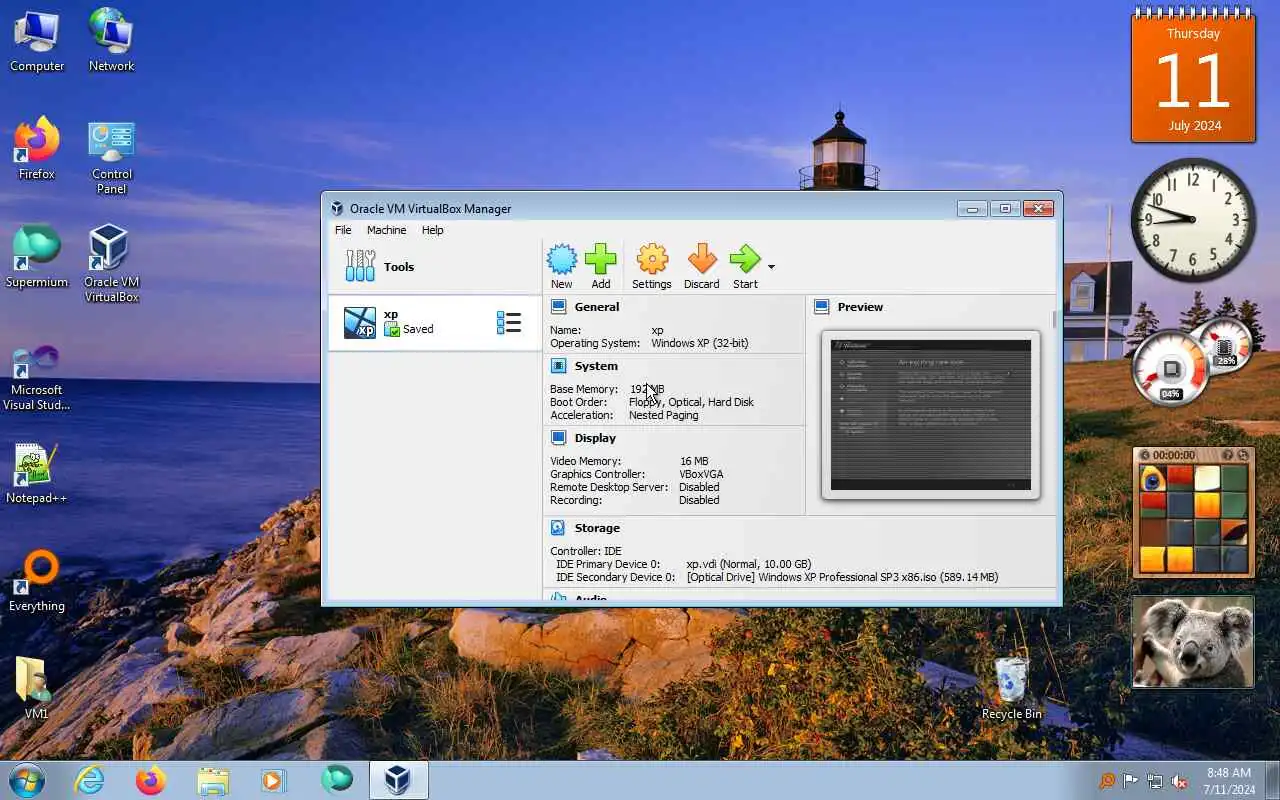Open the Oracle VM VirtualBox desktop shortcut
The image size is (1280, 800).
point(111,263)
